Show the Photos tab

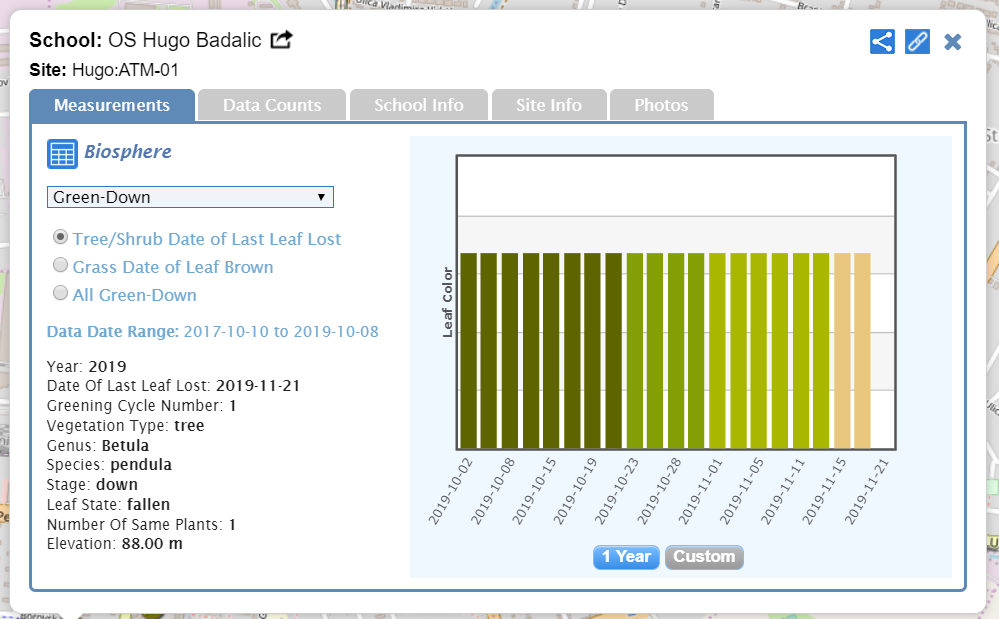tap(661, 105)
